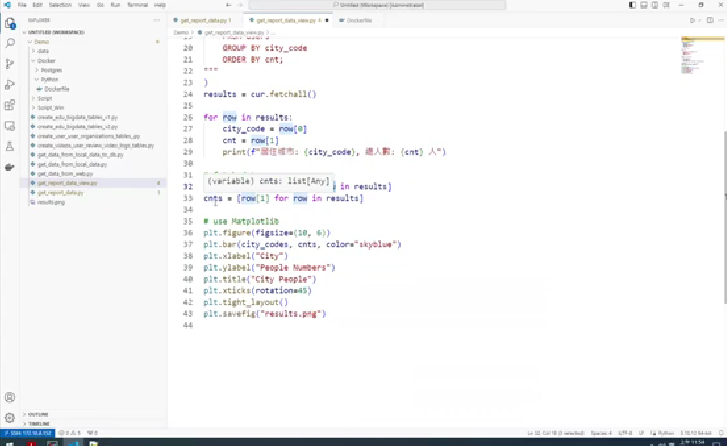The width and height of the screenshot is (727, 446).
Task: Click the UTF-8 encoding status item
Action: 625,433
